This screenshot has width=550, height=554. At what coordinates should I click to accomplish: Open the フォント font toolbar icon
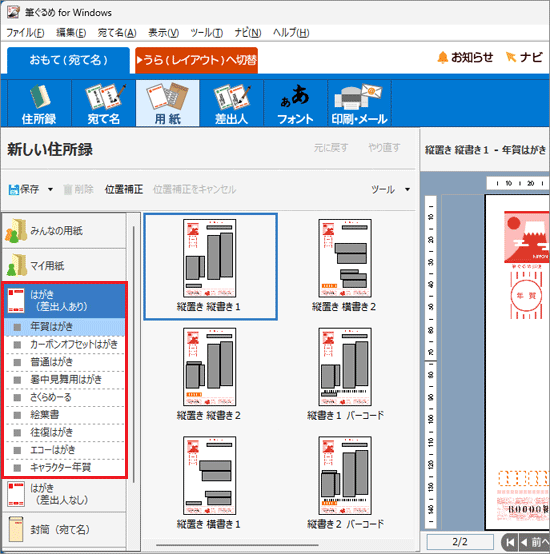pyautogui.click(x=295, y=103)
